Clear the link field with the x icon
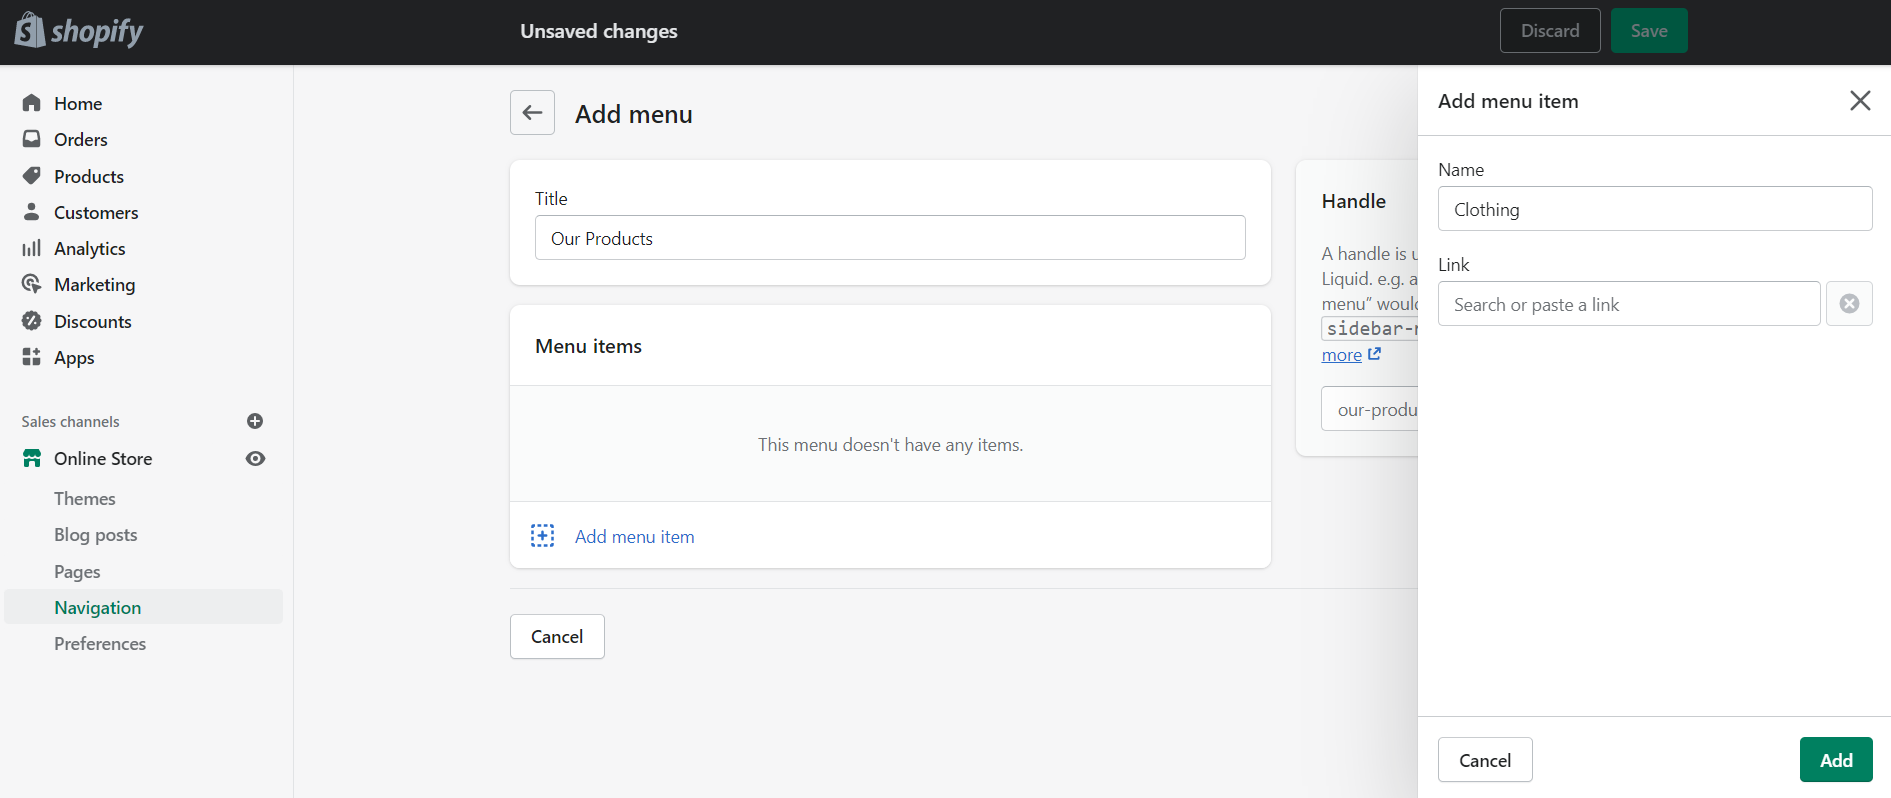 1849,303
